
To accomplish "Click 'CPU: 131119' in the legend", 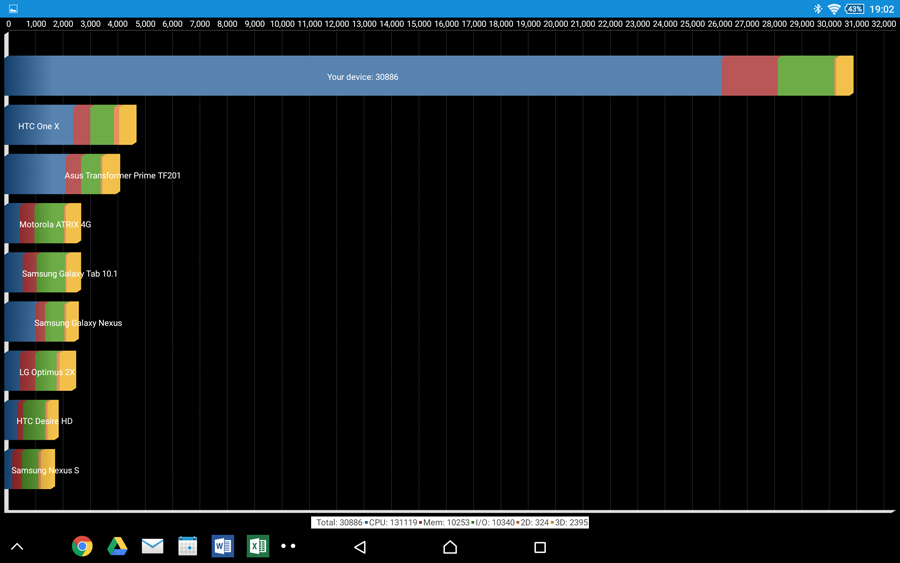I will click(393, 522).
